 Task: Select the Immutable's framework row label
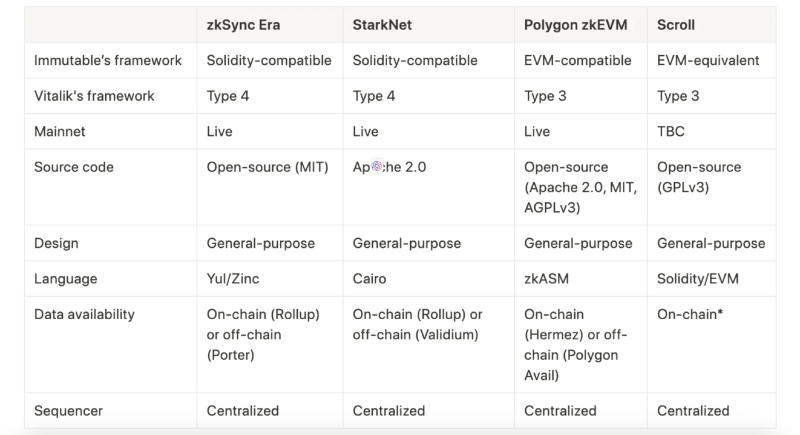click(108, 60)
